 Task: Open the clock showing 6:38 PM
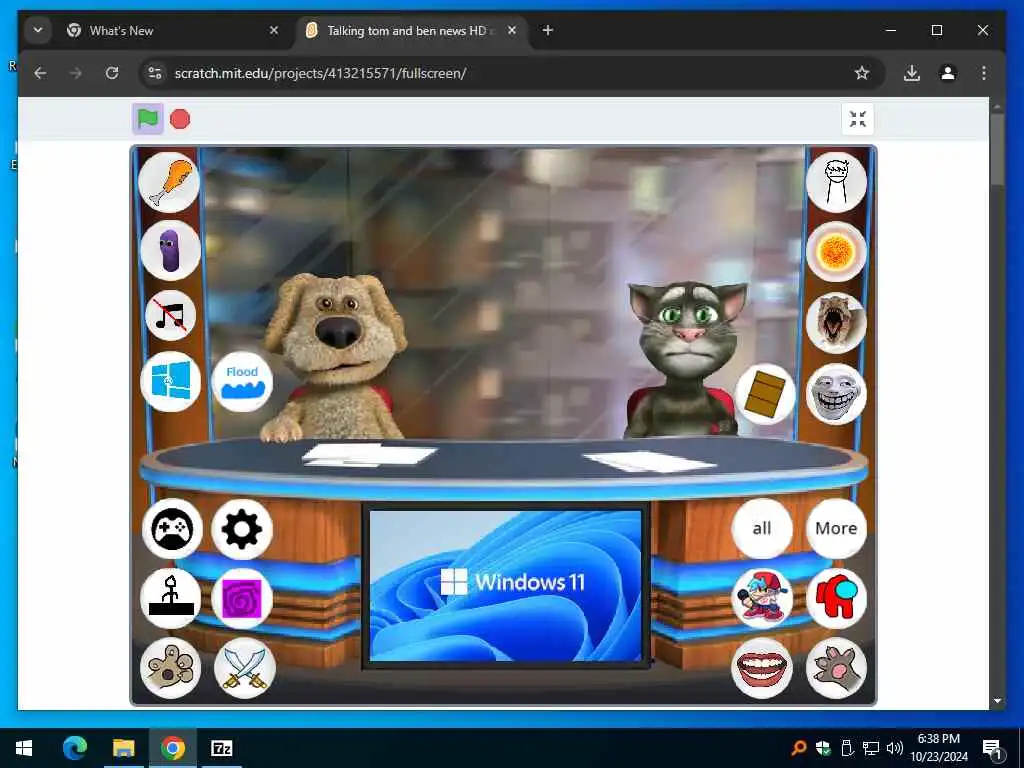point(939,748)
